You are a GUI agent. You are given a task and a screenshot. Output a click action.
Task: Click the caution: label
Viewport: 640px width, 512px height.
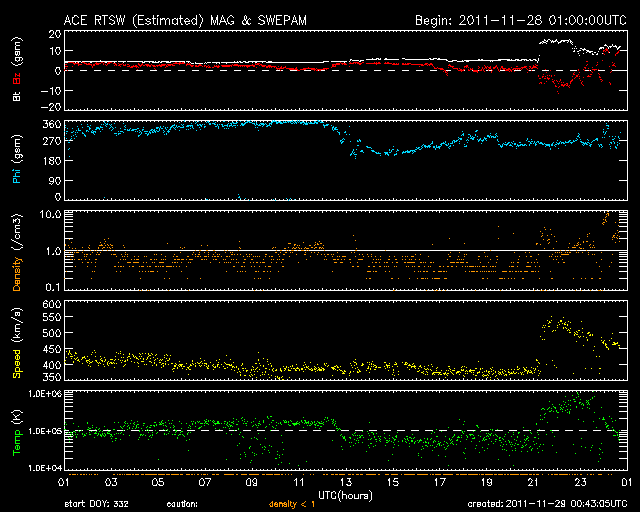coord(182,504)
